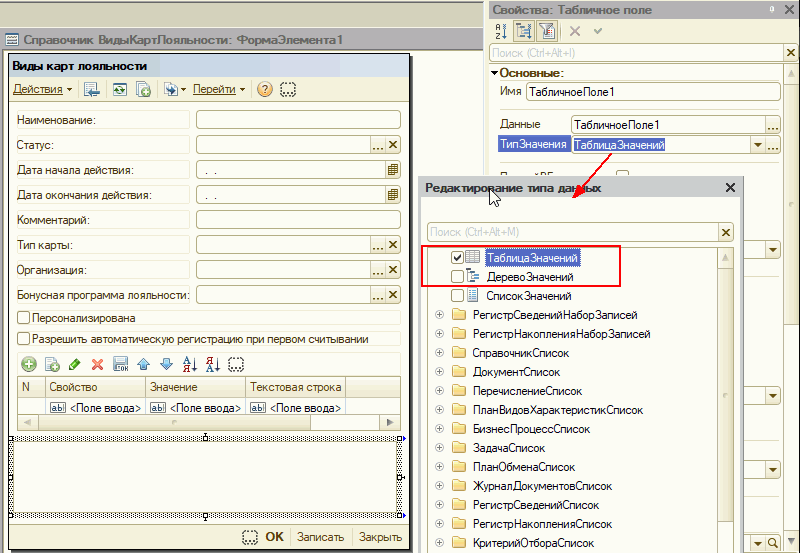Move row down with blue down arrow
The width and height of the screenshot is (800, 553).
(166, 364)
